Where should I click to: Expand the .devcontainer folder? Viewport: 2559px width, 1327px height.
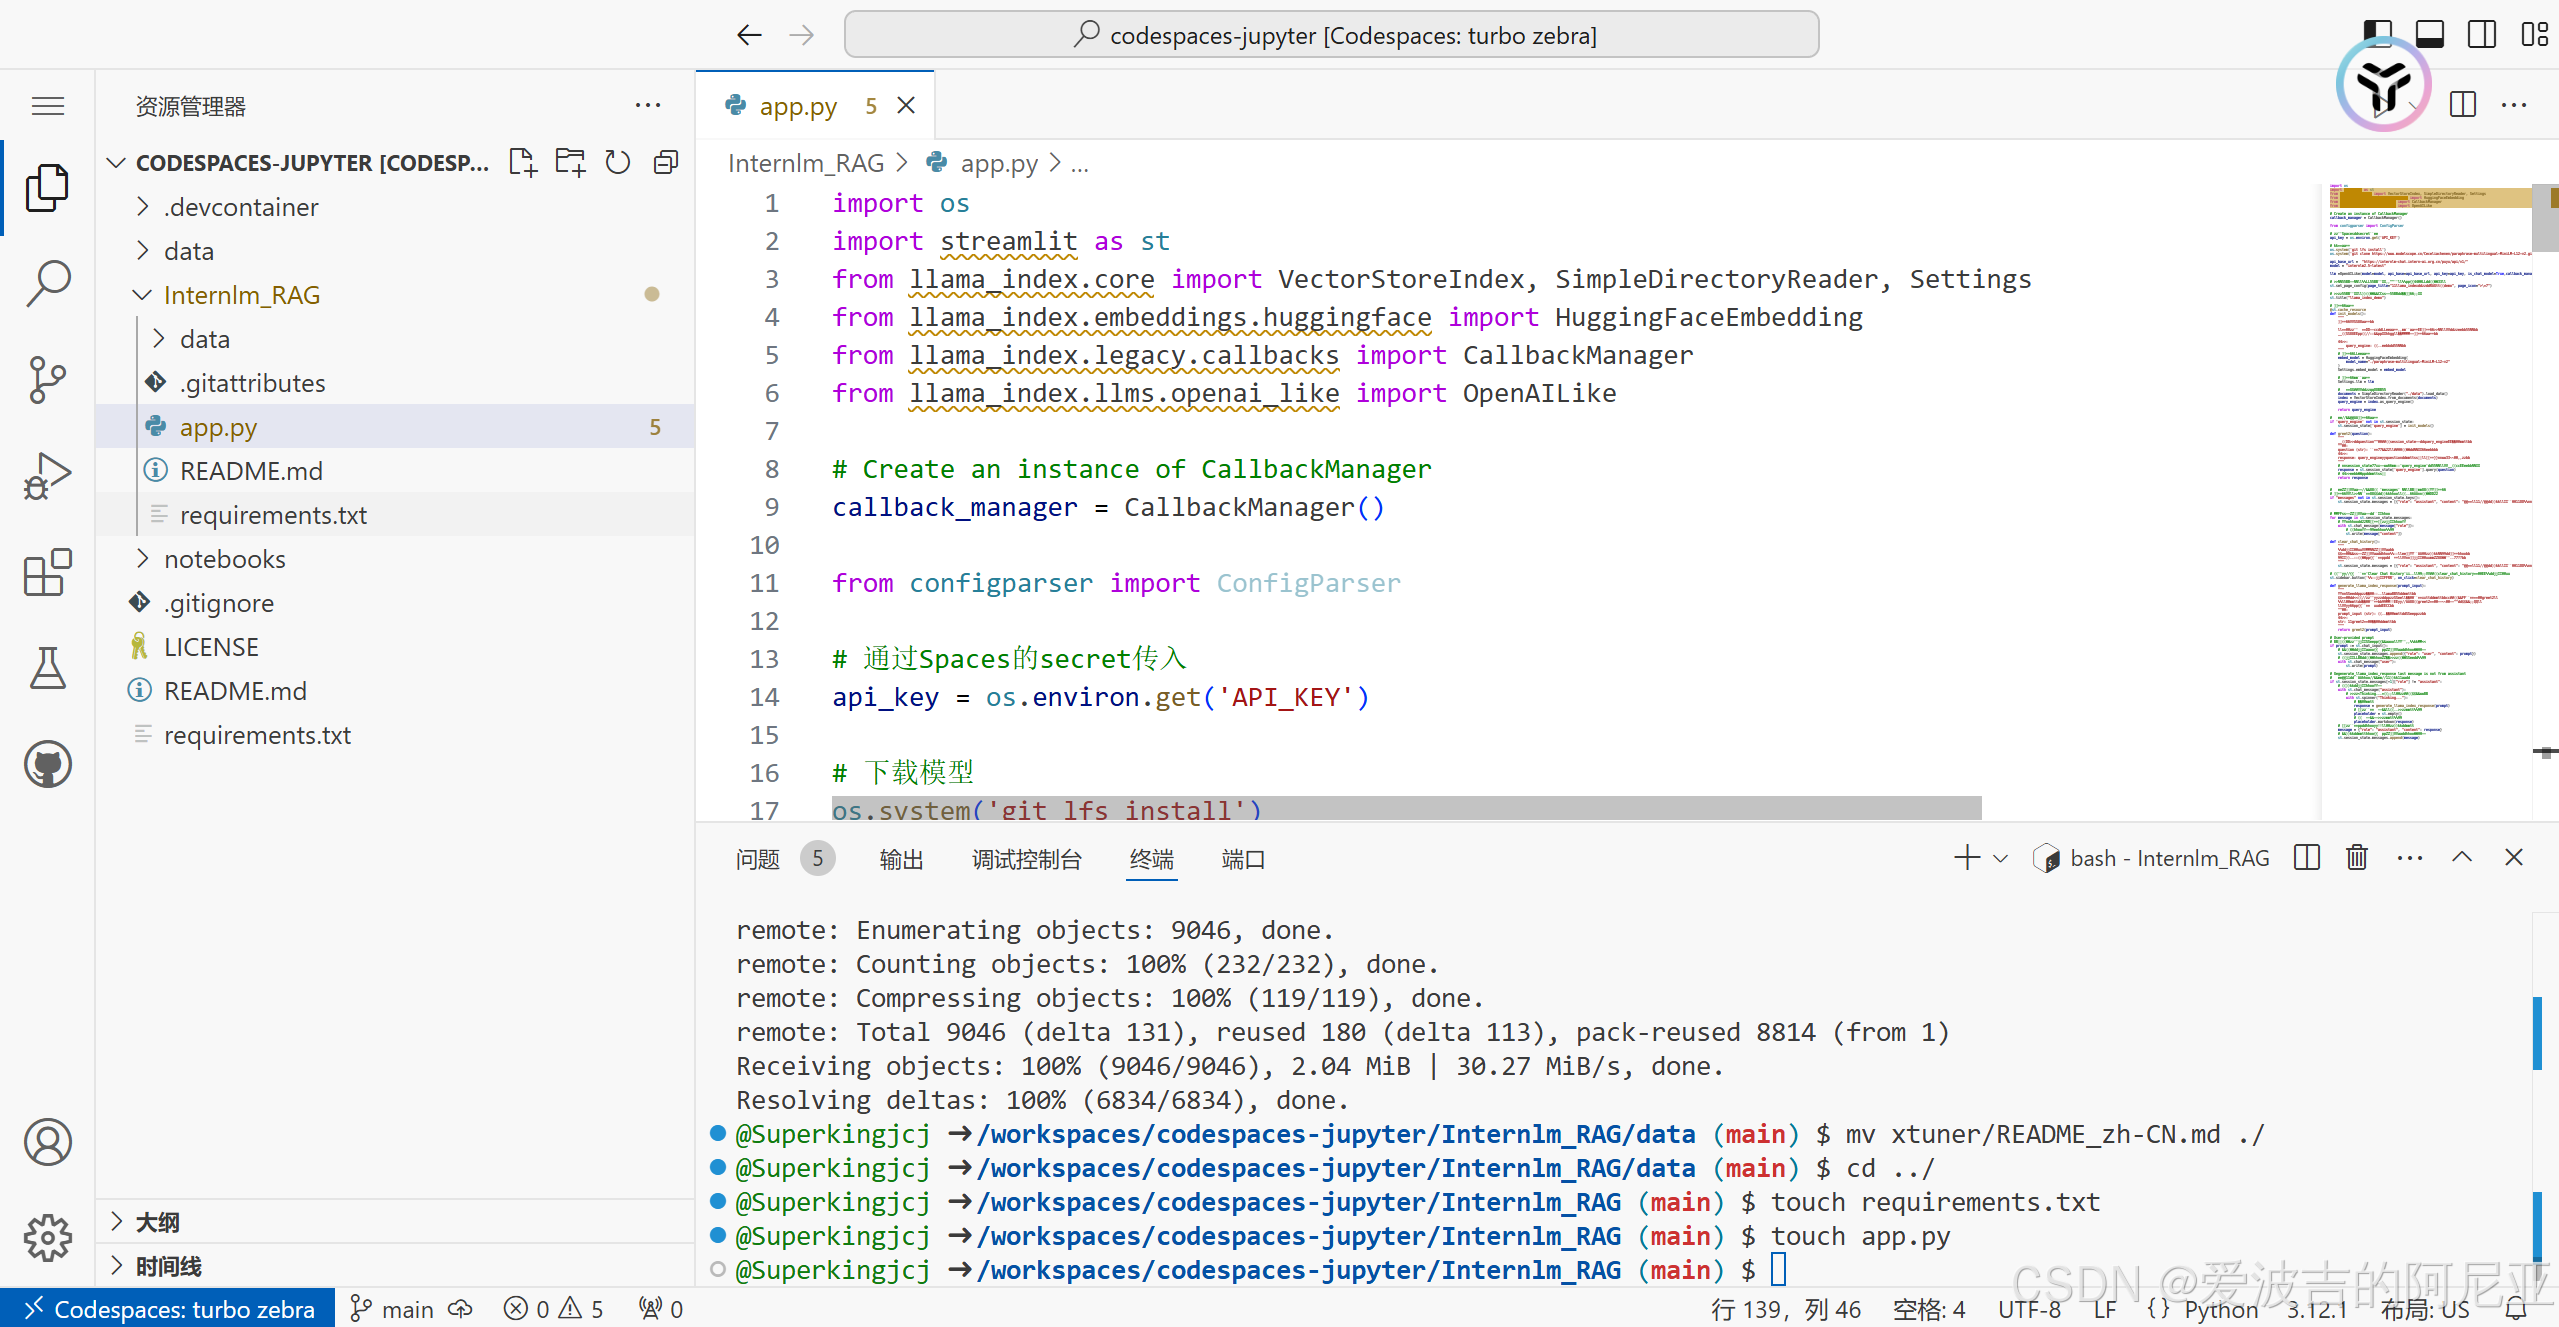pyautogui.click(x=241, y=207)
